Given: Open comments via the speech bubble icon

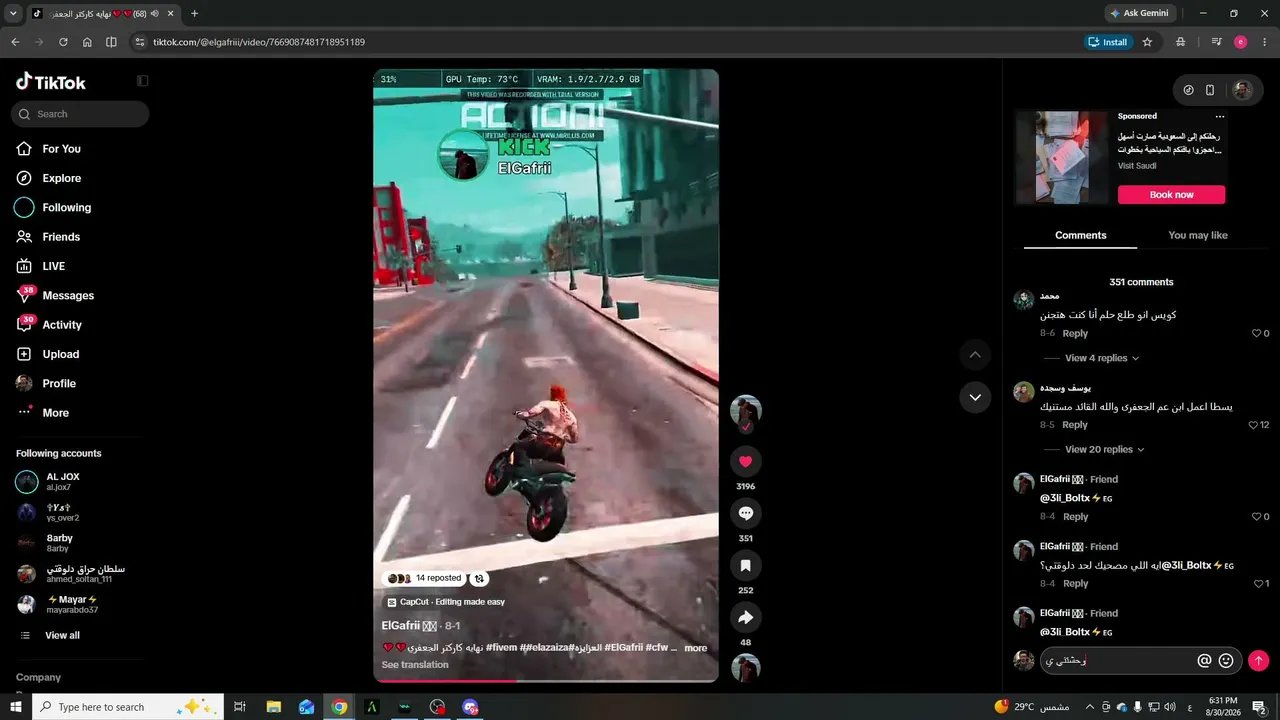Looking at the screenshot, I should point(745,513).
